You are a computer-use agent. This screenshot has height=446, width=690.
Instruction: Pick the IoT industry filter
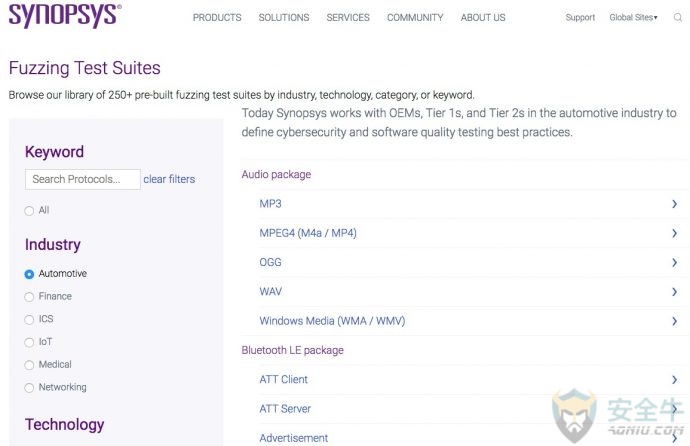coord(29,342)
